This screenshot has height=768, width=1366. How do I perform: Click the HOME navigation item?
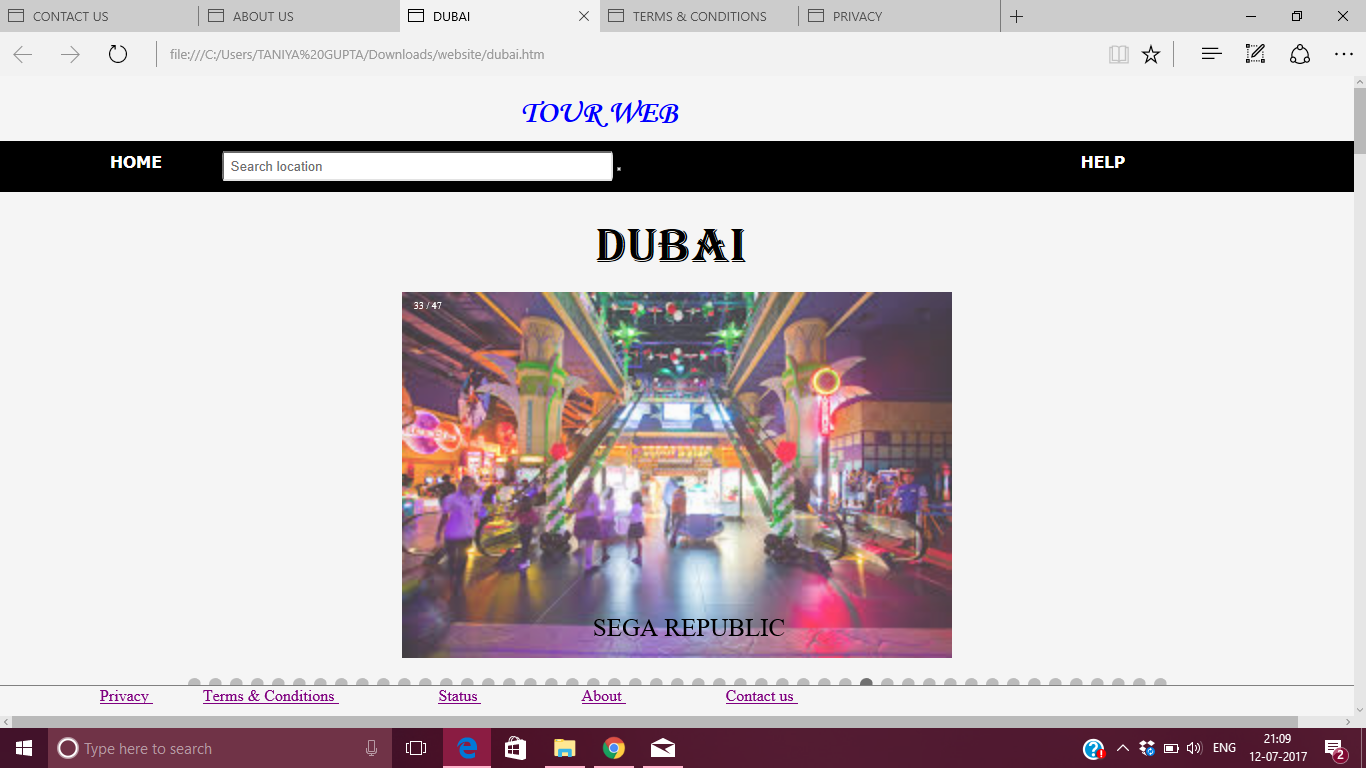click(x=136, y=161)
